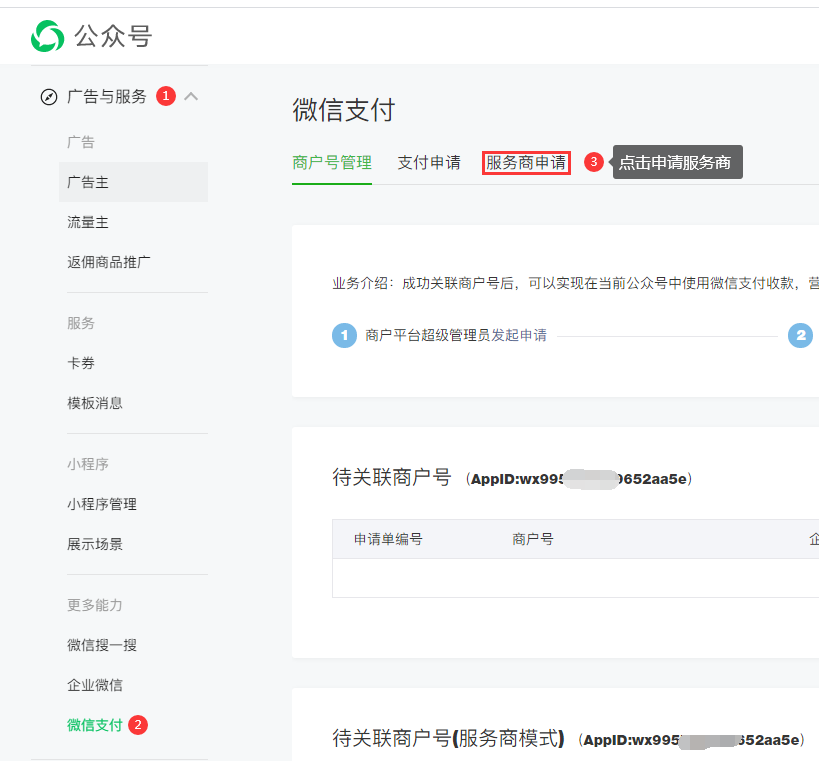The image size is (819, 761).
Task: Select 微信支付 in the sidebar
Action: tap(95, 725)
